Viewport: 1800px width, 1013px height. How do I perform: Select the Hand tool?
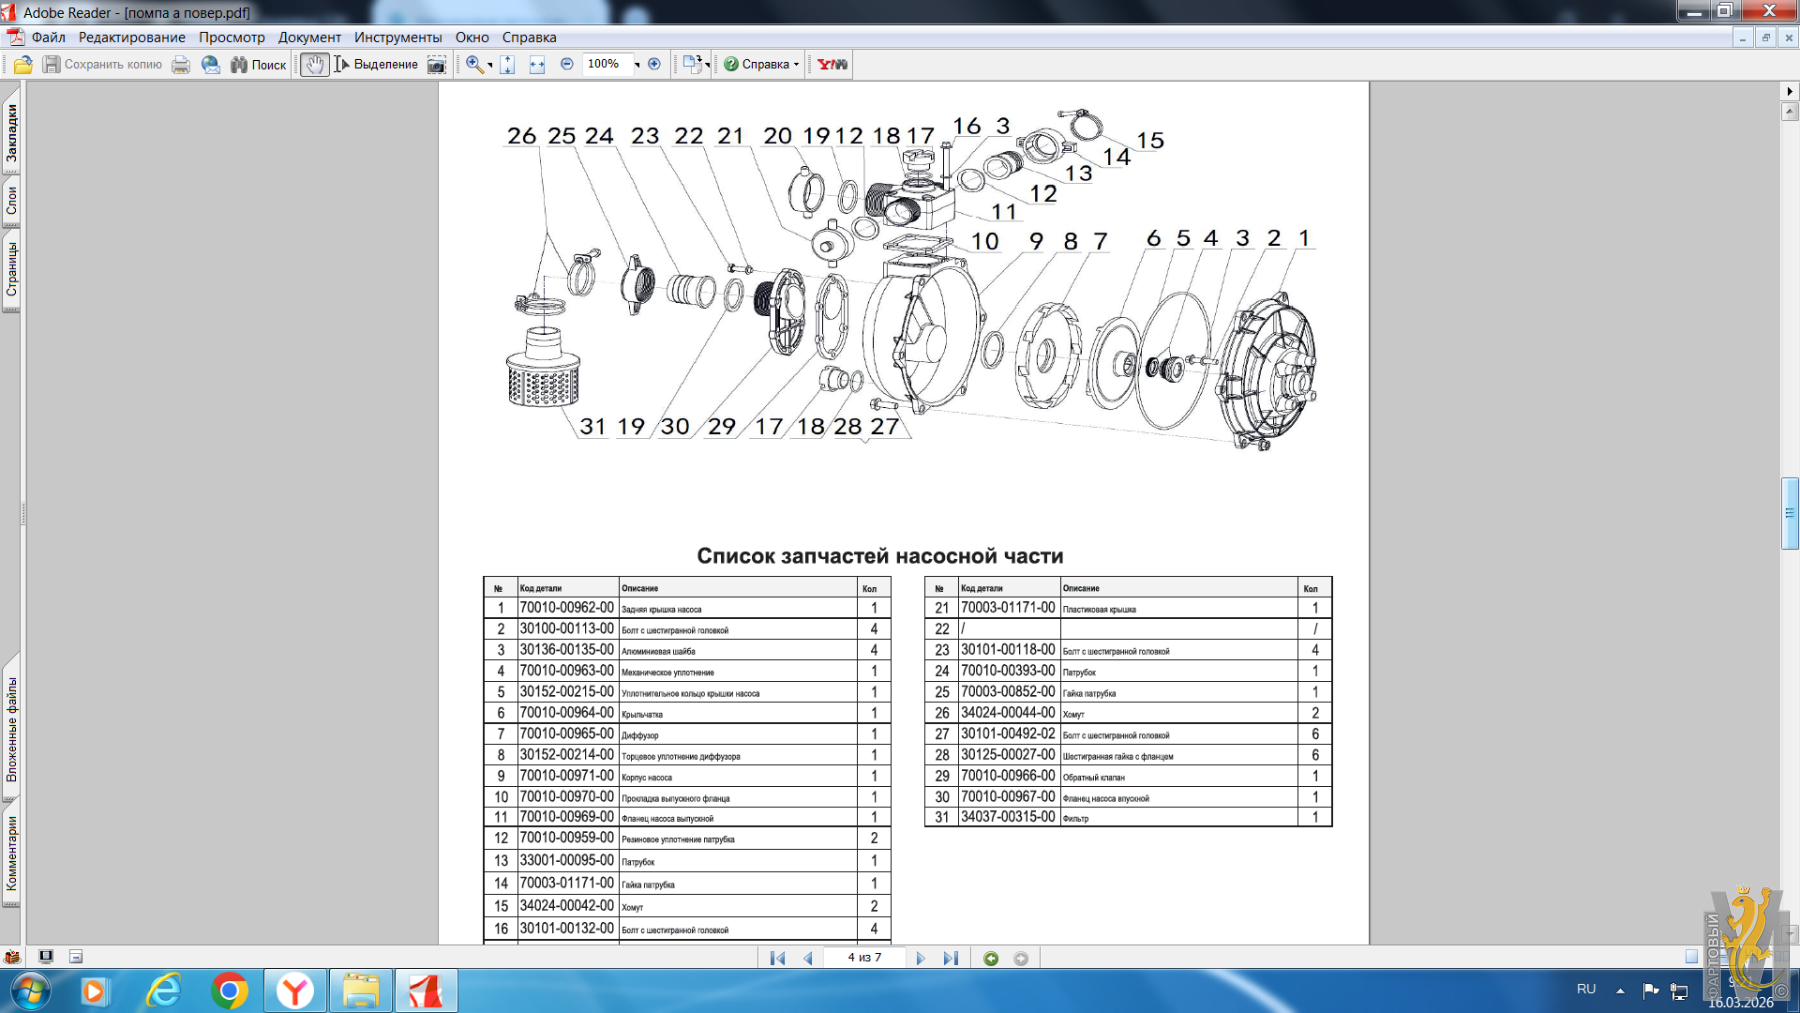[x=315, y=64]
